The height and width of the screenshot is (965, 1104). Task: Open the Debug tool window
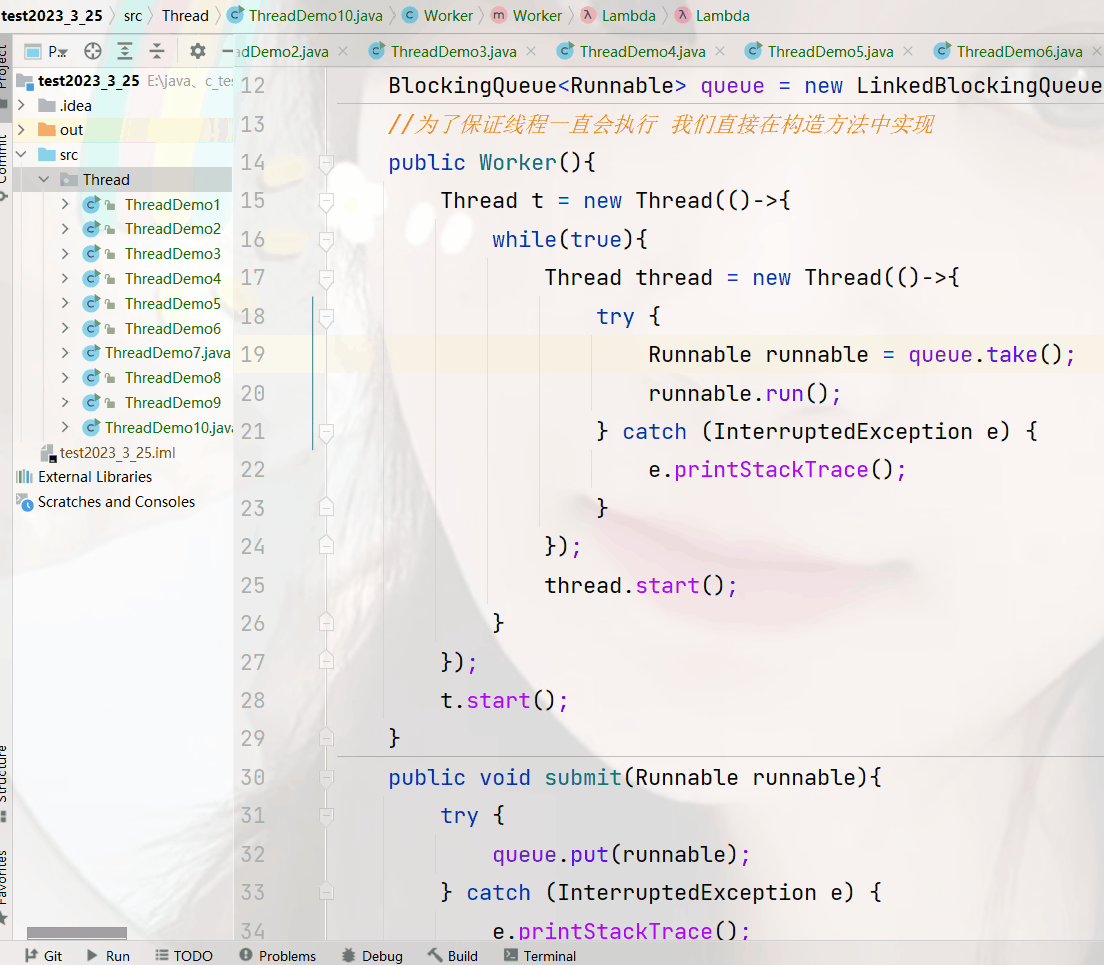[x=372, y=955]
